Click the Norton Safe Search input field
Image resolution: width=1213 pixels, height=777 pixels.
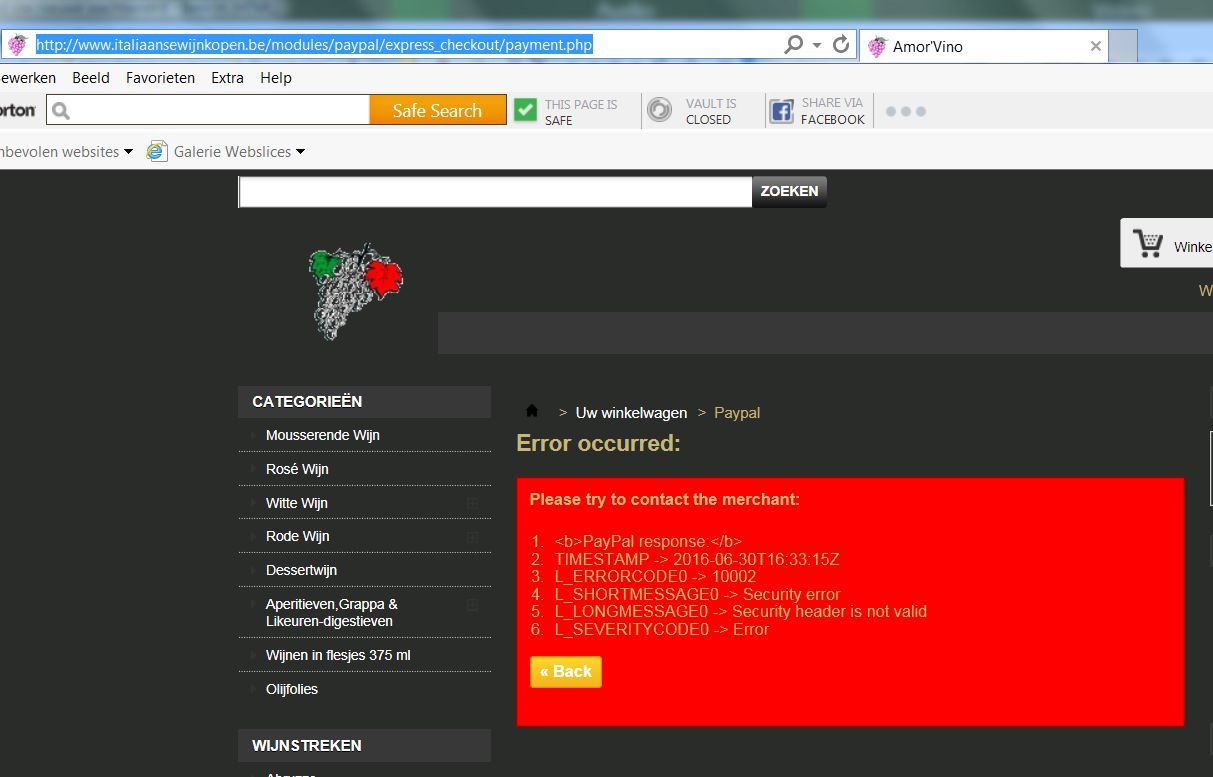coord(208,110)
